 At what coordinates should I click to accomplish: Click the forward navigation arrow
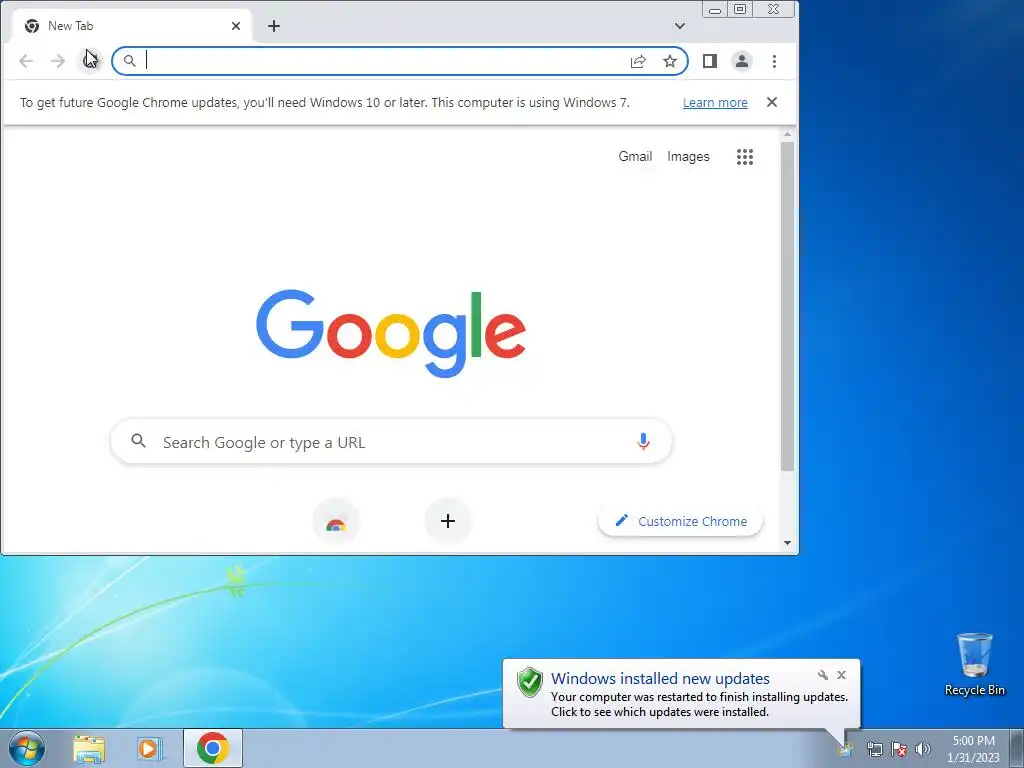[58, 61]
